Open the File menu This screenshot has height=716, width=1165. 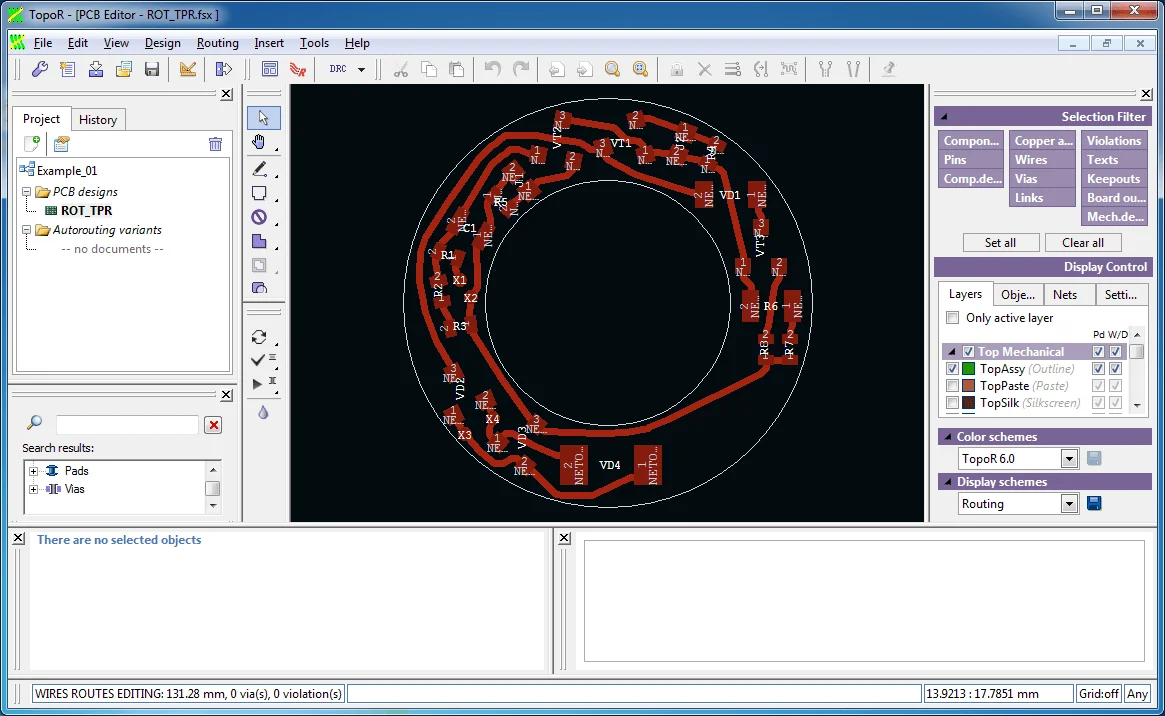[43, 43]
